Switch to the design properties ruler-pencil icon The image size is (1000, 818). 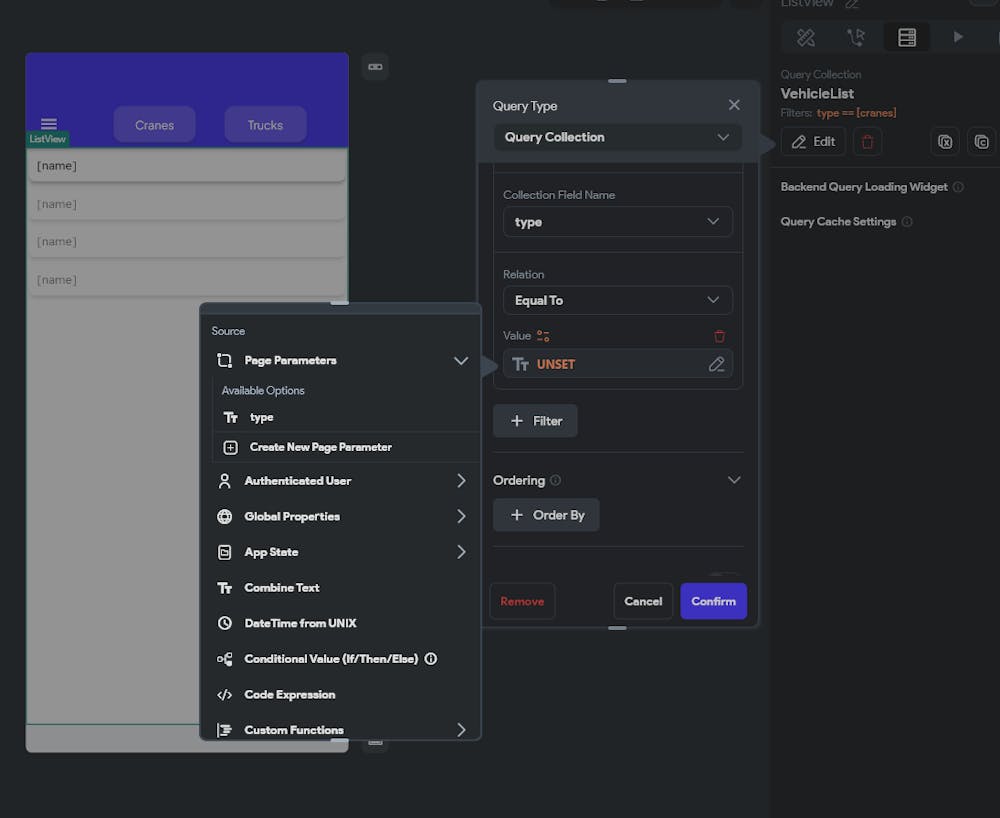[806, 37]
